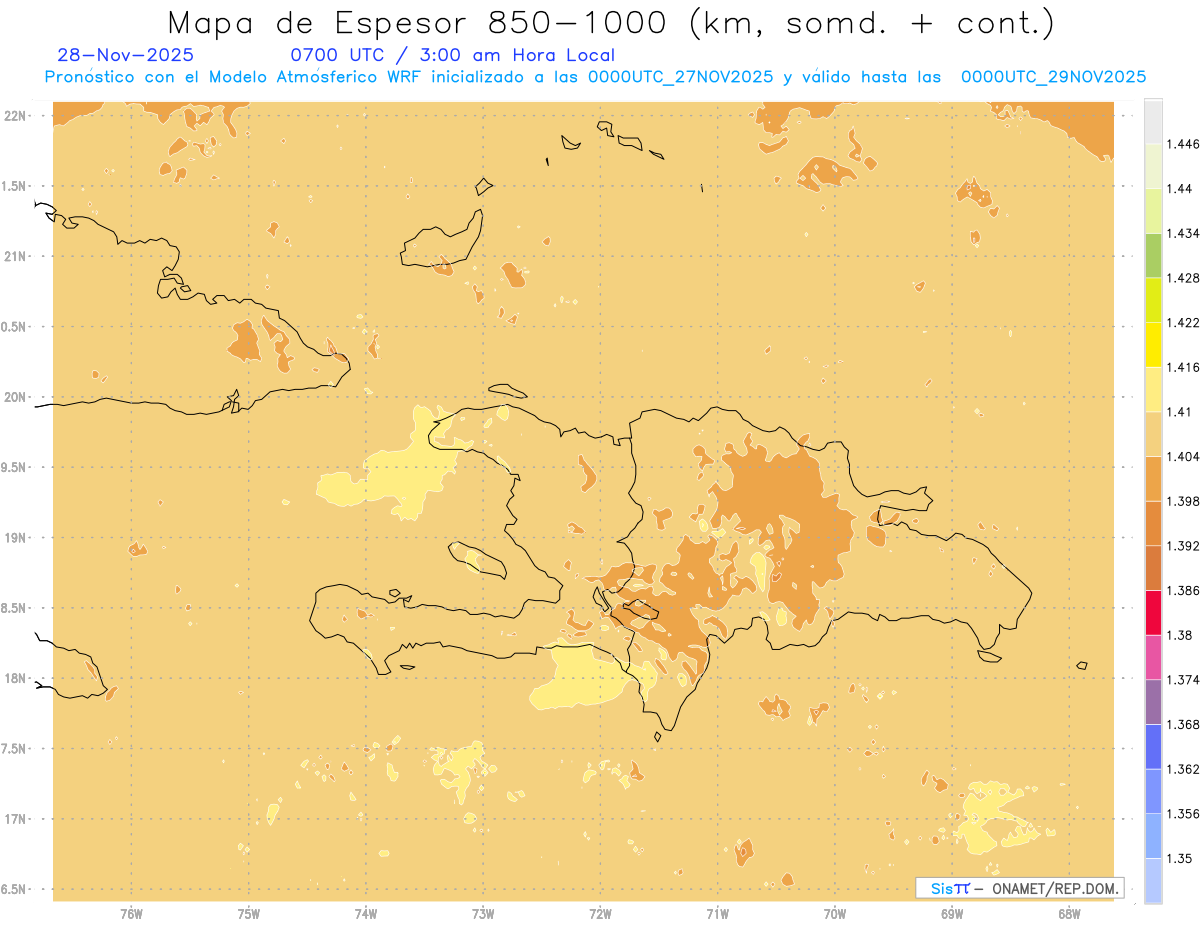Click the legend value '1.416'
1200x927 pixels.
1182,367
